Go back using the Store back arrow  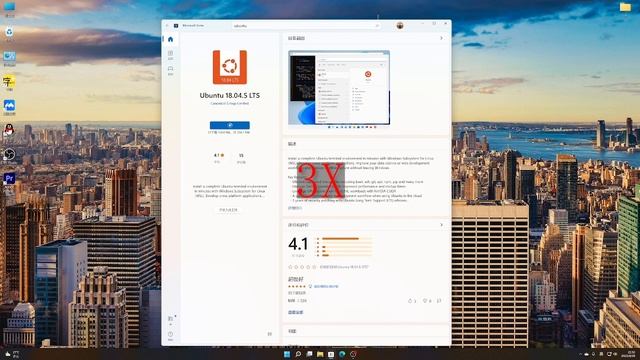click(x=167, y=25)
